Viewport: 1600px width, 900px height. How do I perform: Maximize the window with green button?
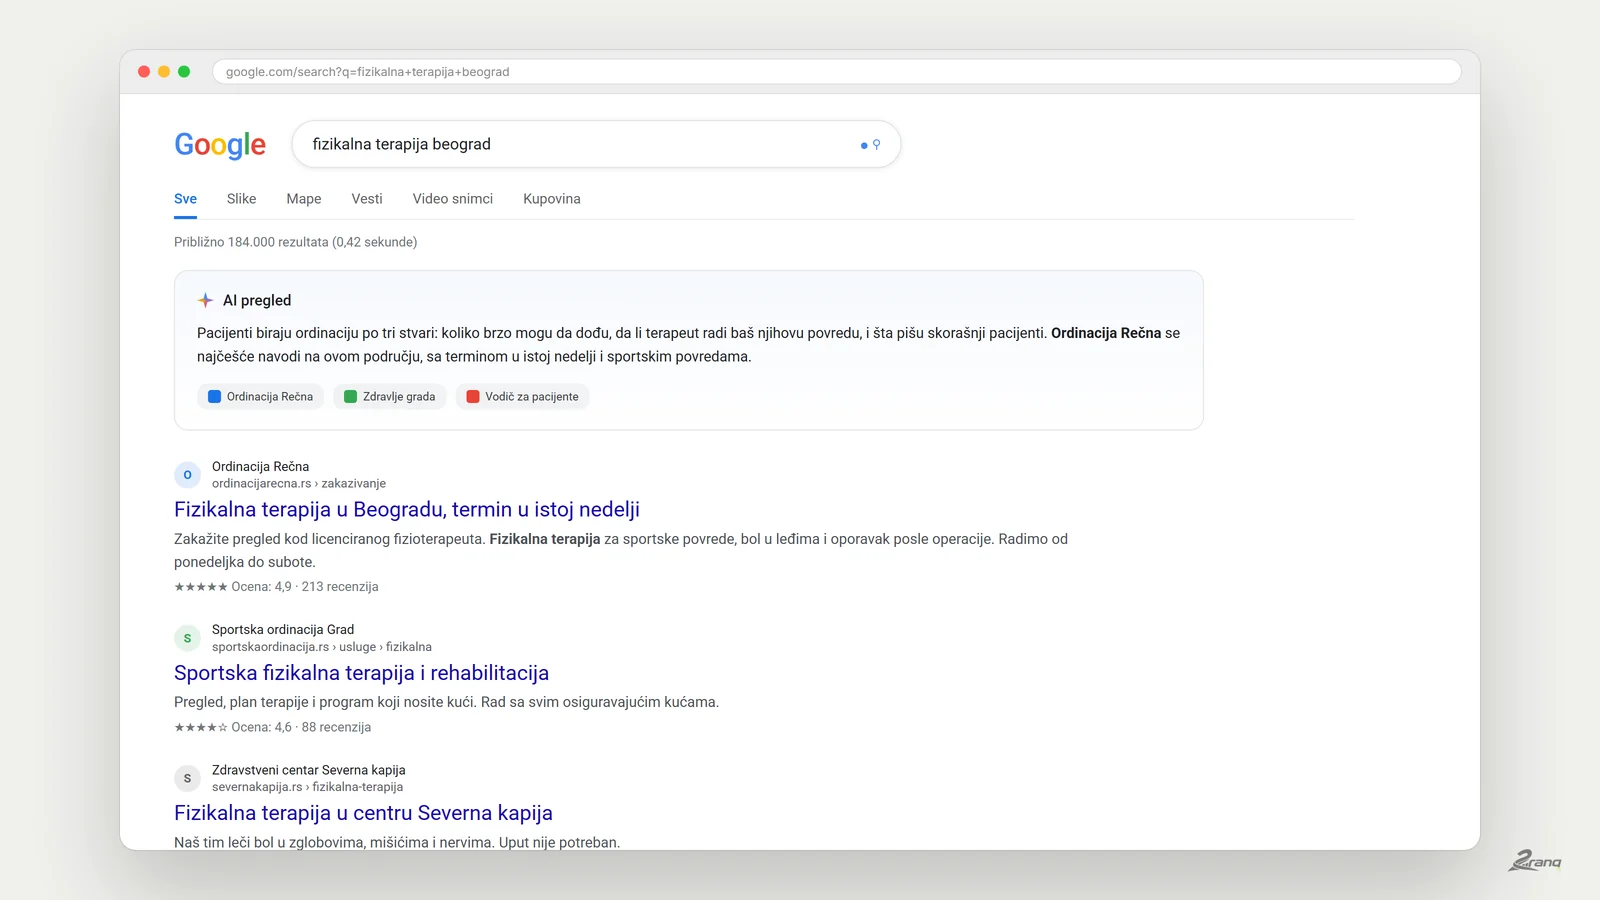[x=184, y=72]
